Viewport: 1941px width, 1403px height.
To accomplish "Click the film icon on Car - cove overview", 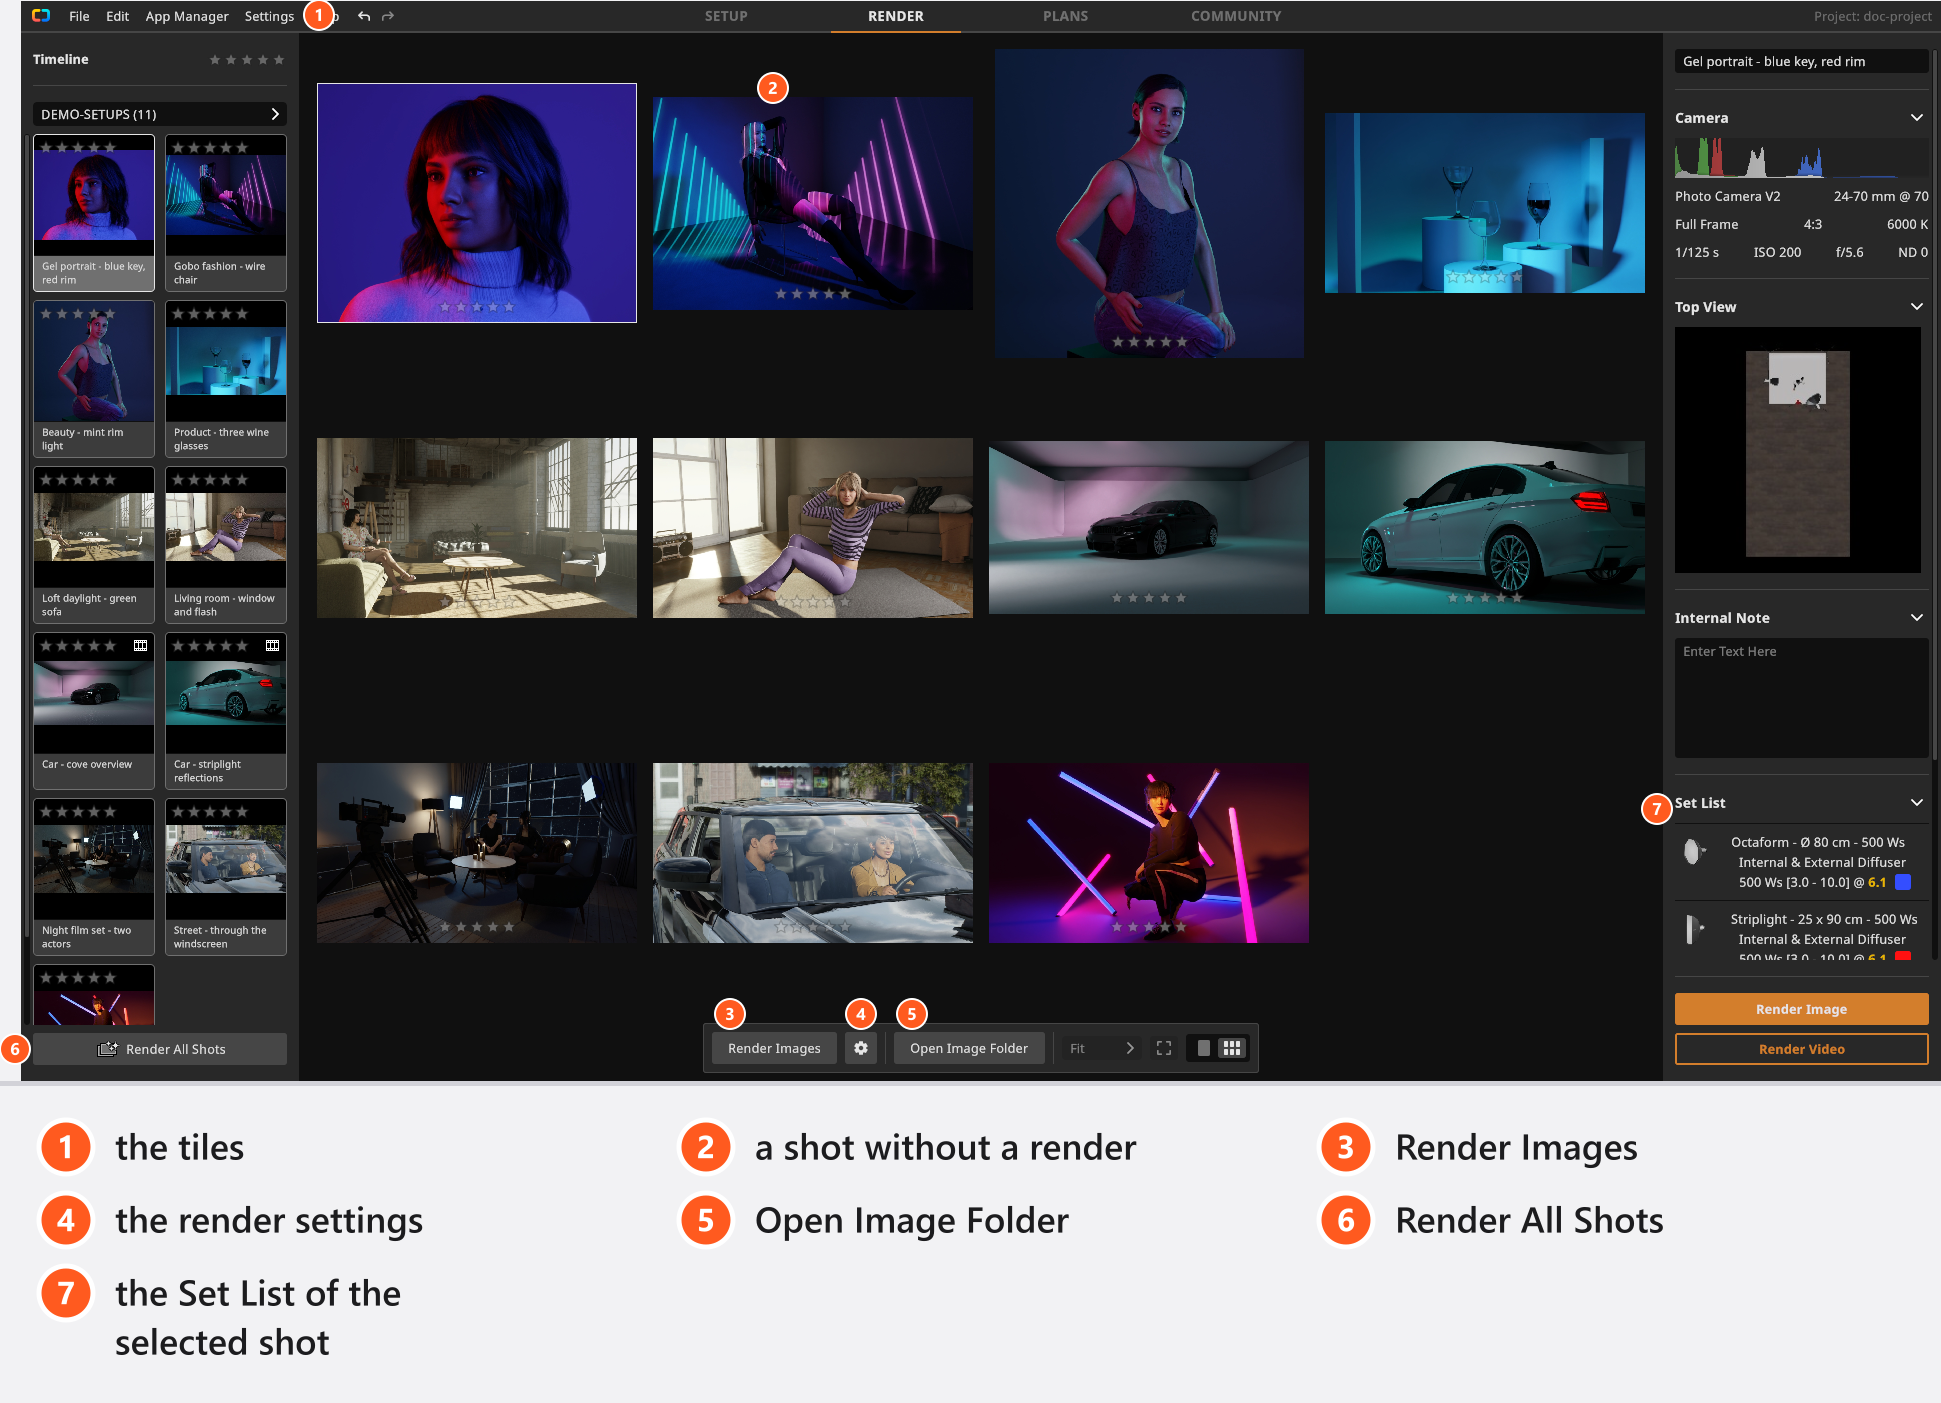I will [x=141, y=646].
